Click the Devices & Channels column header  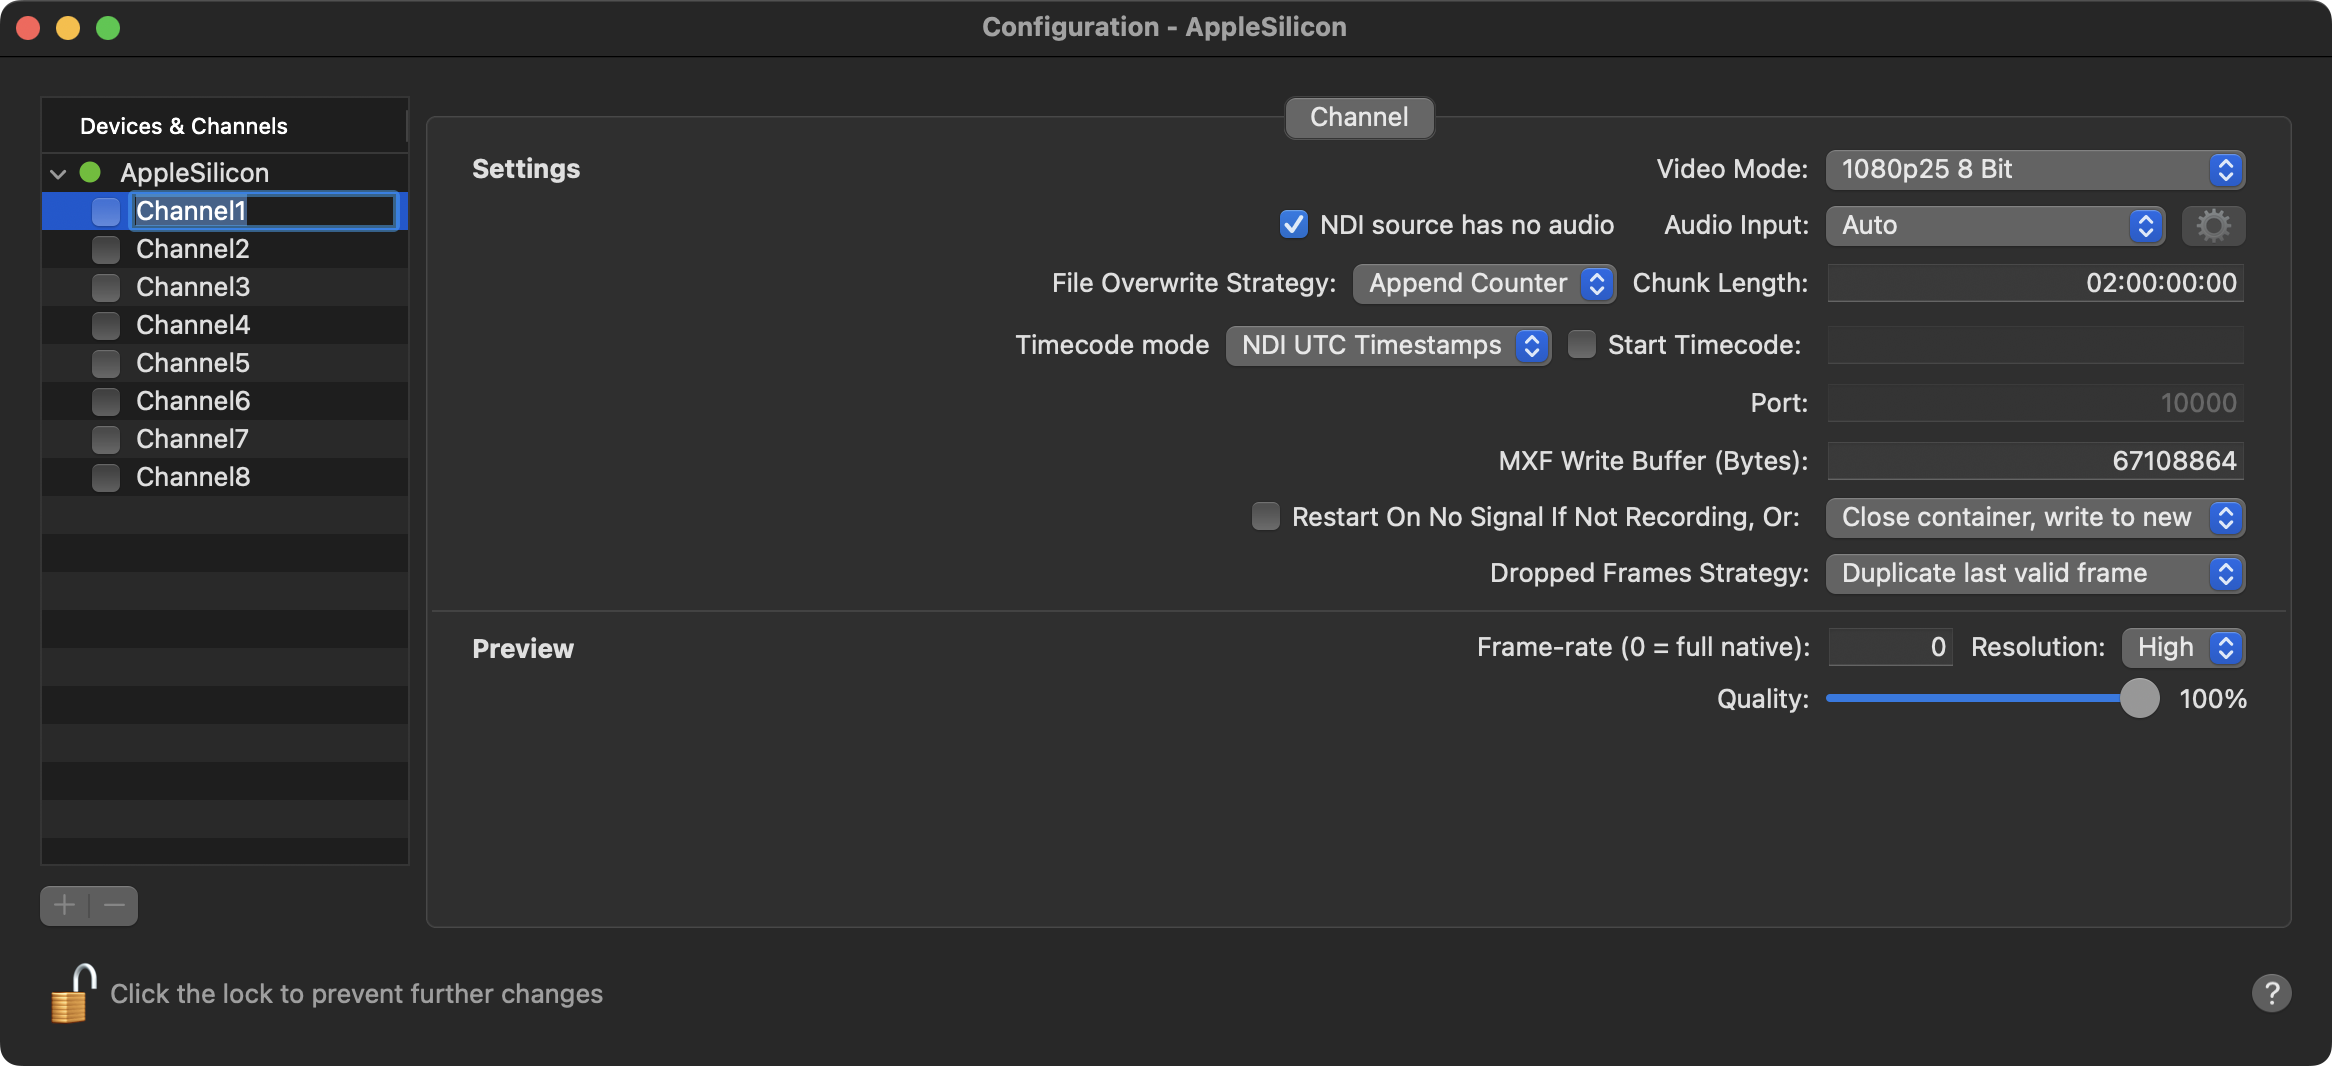tap(225, 126)
